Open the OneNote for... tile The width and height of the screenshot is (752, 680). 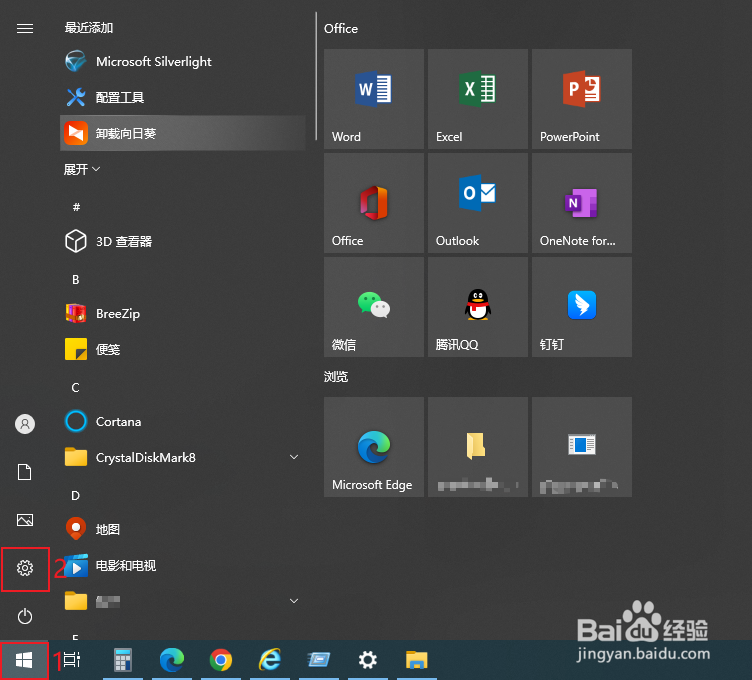point(582,203)
